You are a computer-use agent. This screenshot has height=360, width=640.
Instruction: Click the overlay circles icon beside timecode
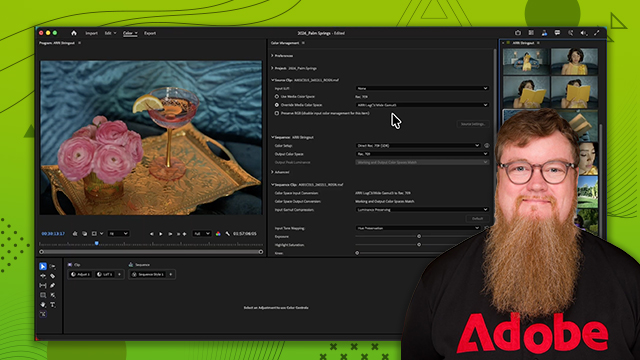click(x=84, y=233)
